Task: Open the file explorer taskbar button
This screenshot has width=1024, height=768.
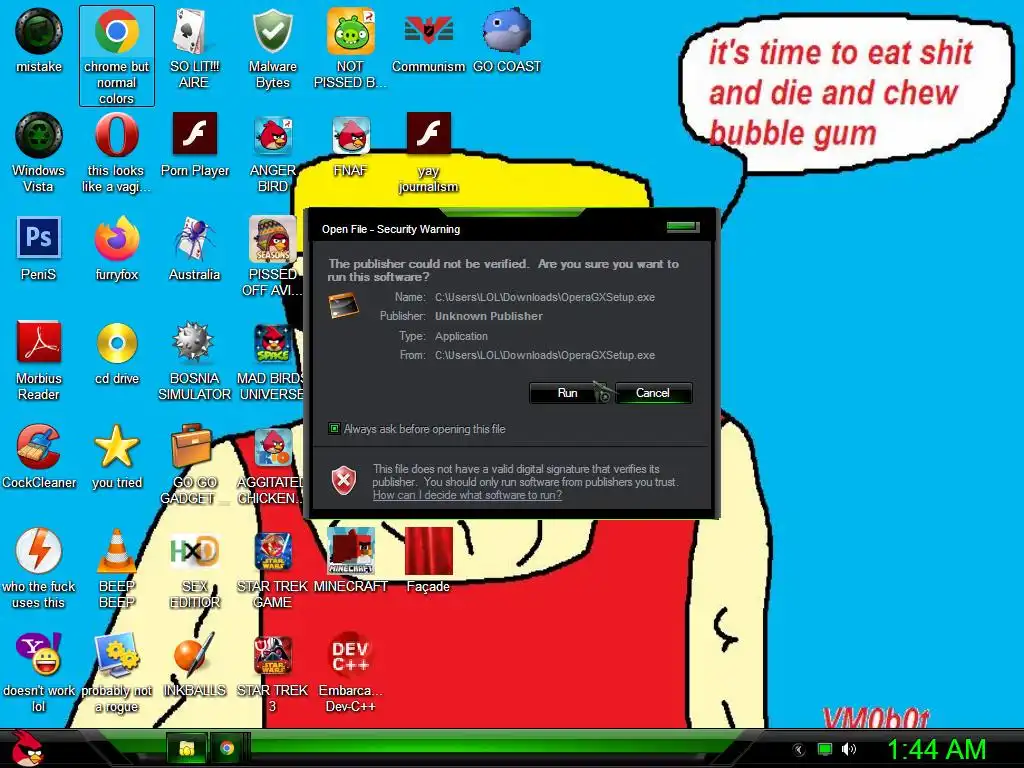Action: (187, 748)
